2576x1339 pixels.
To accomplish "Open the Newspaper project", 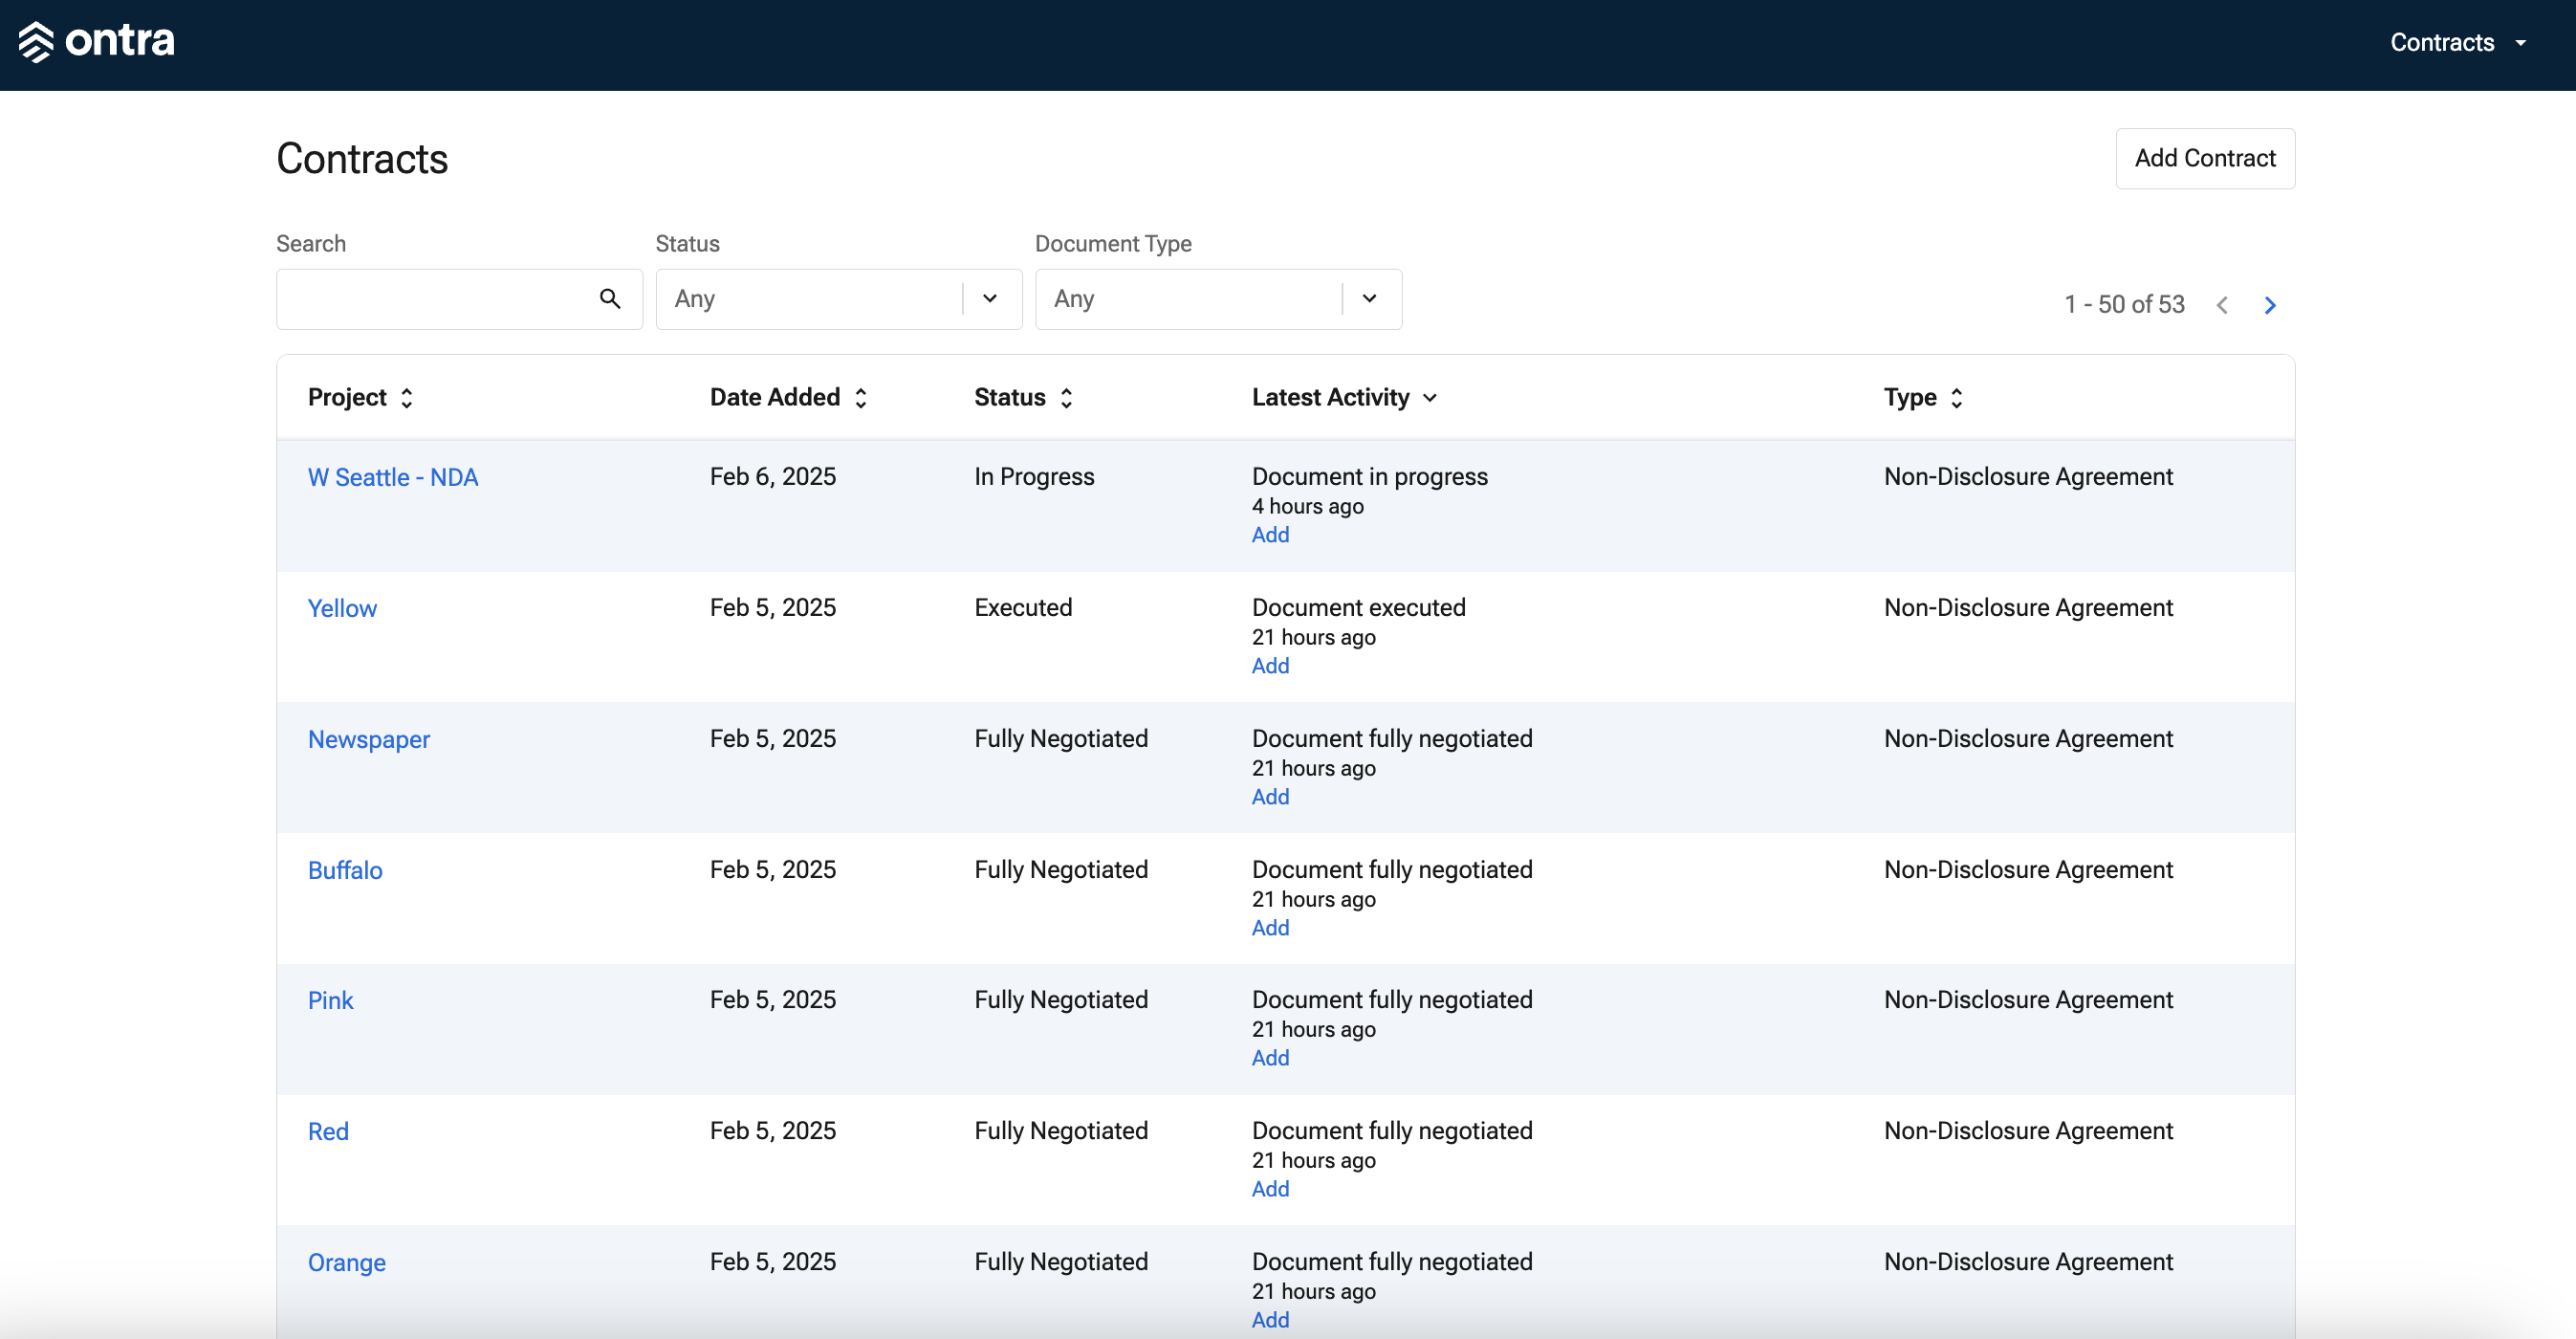I will [x=369, y=739].
